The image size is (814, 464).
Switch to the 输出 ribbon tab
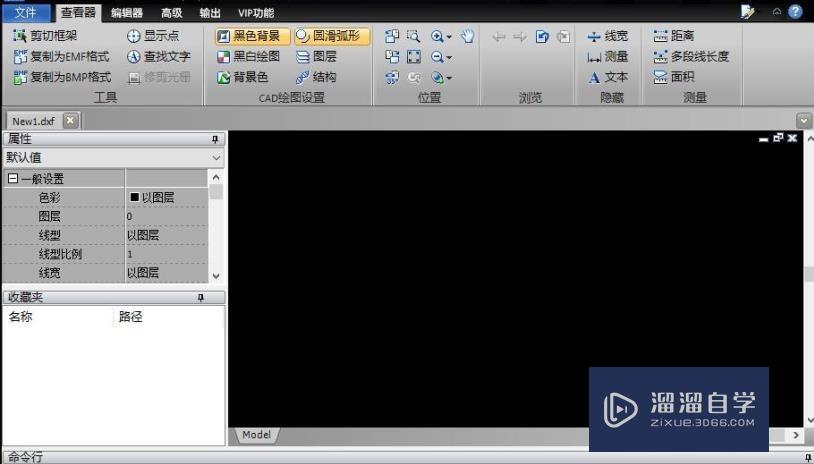(x=210, y=13)
